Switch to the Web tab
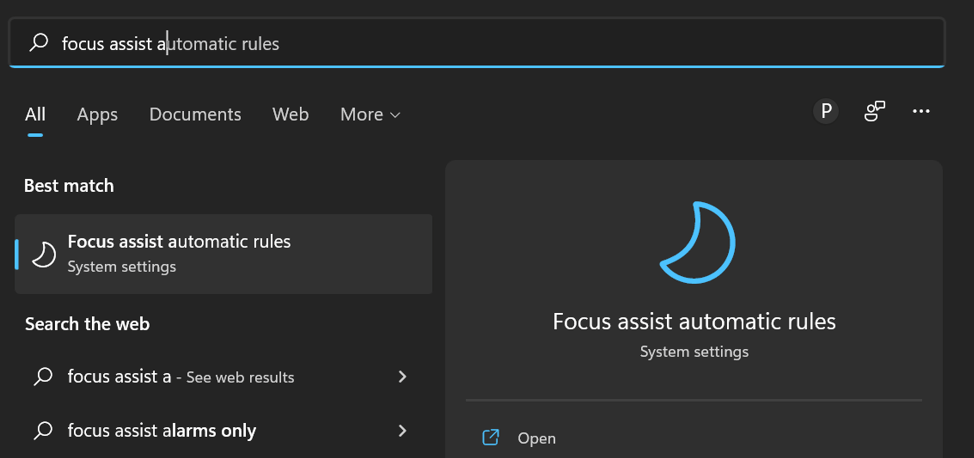974x458 pixels. click(x=291, y=114)
